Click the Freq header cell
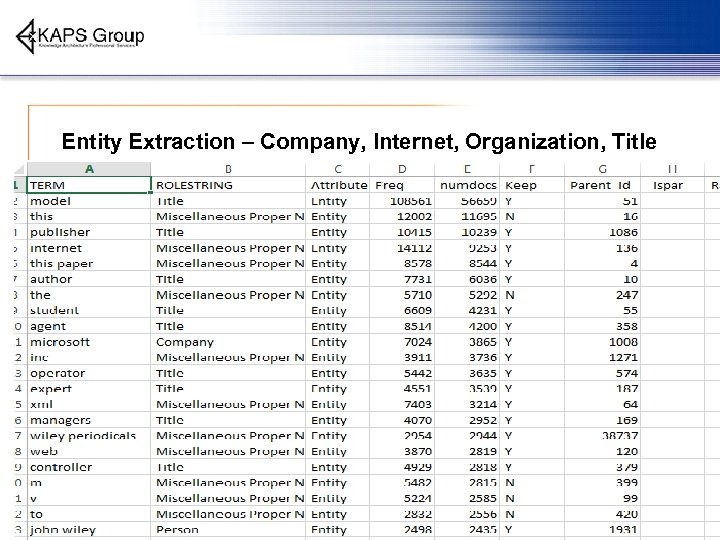This screenshot has height=540, width=720. 402,185
